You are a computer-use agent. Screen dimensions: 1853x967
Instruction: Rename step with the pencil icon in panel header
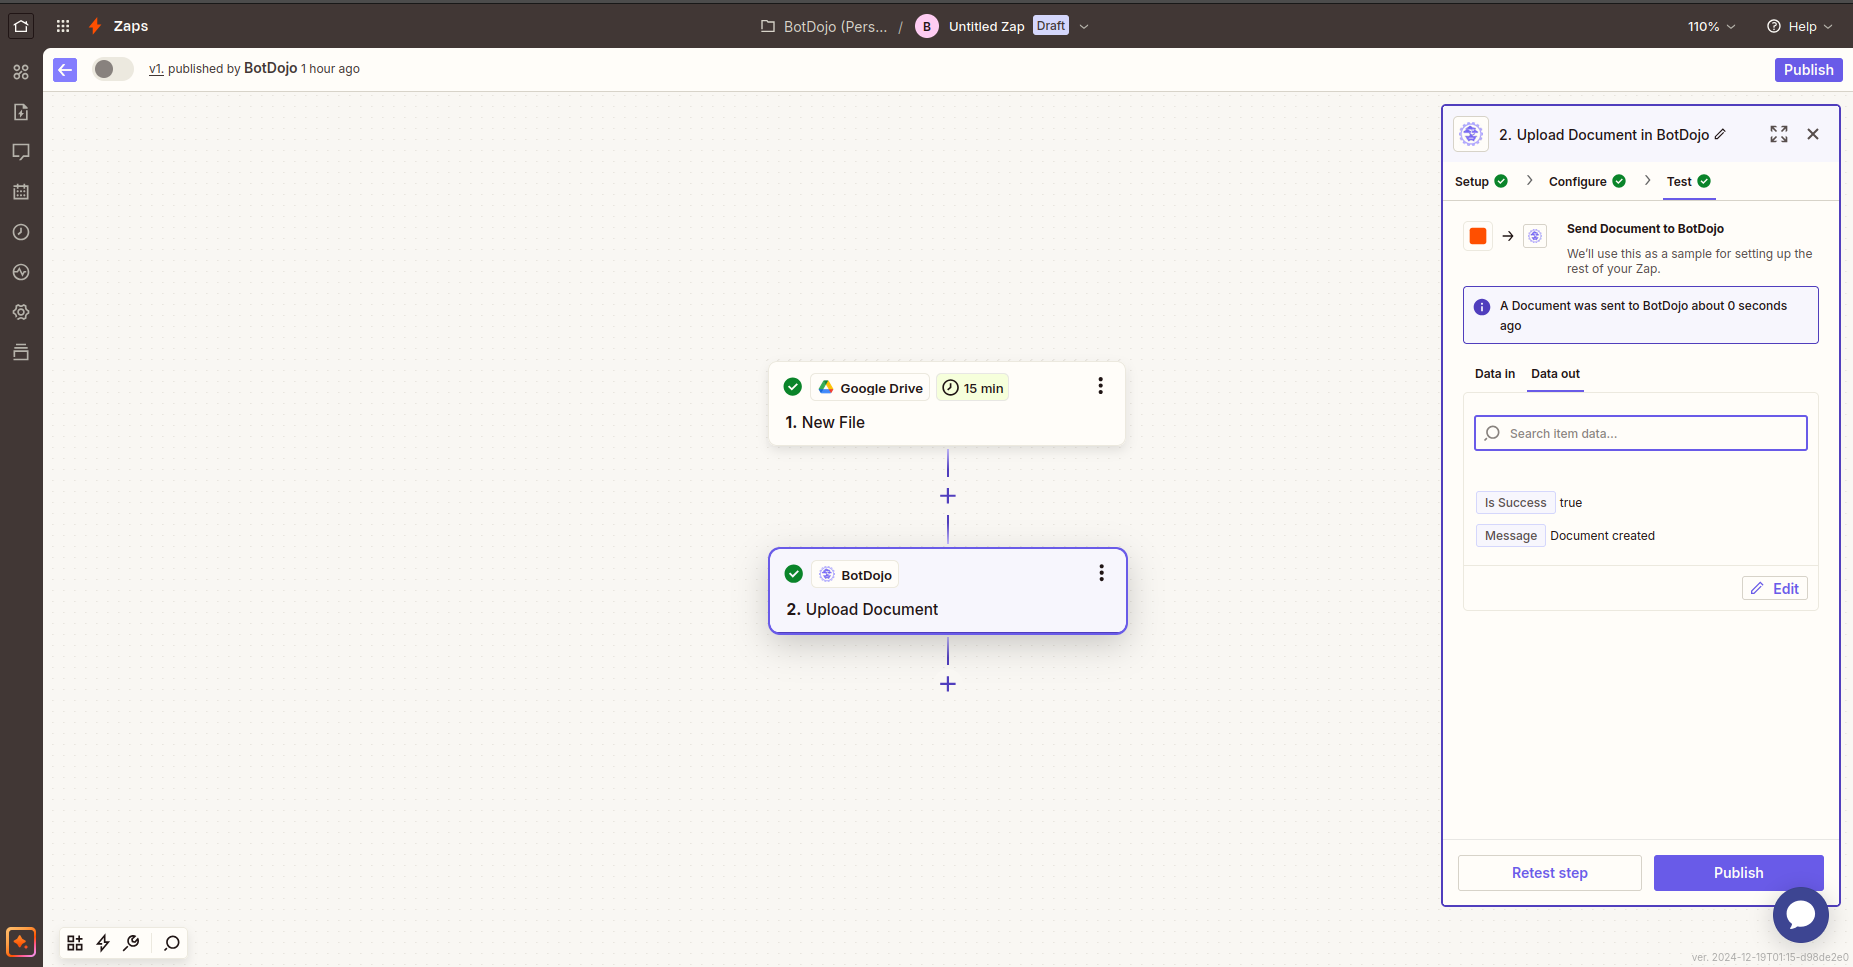(x=1720, y=134)
